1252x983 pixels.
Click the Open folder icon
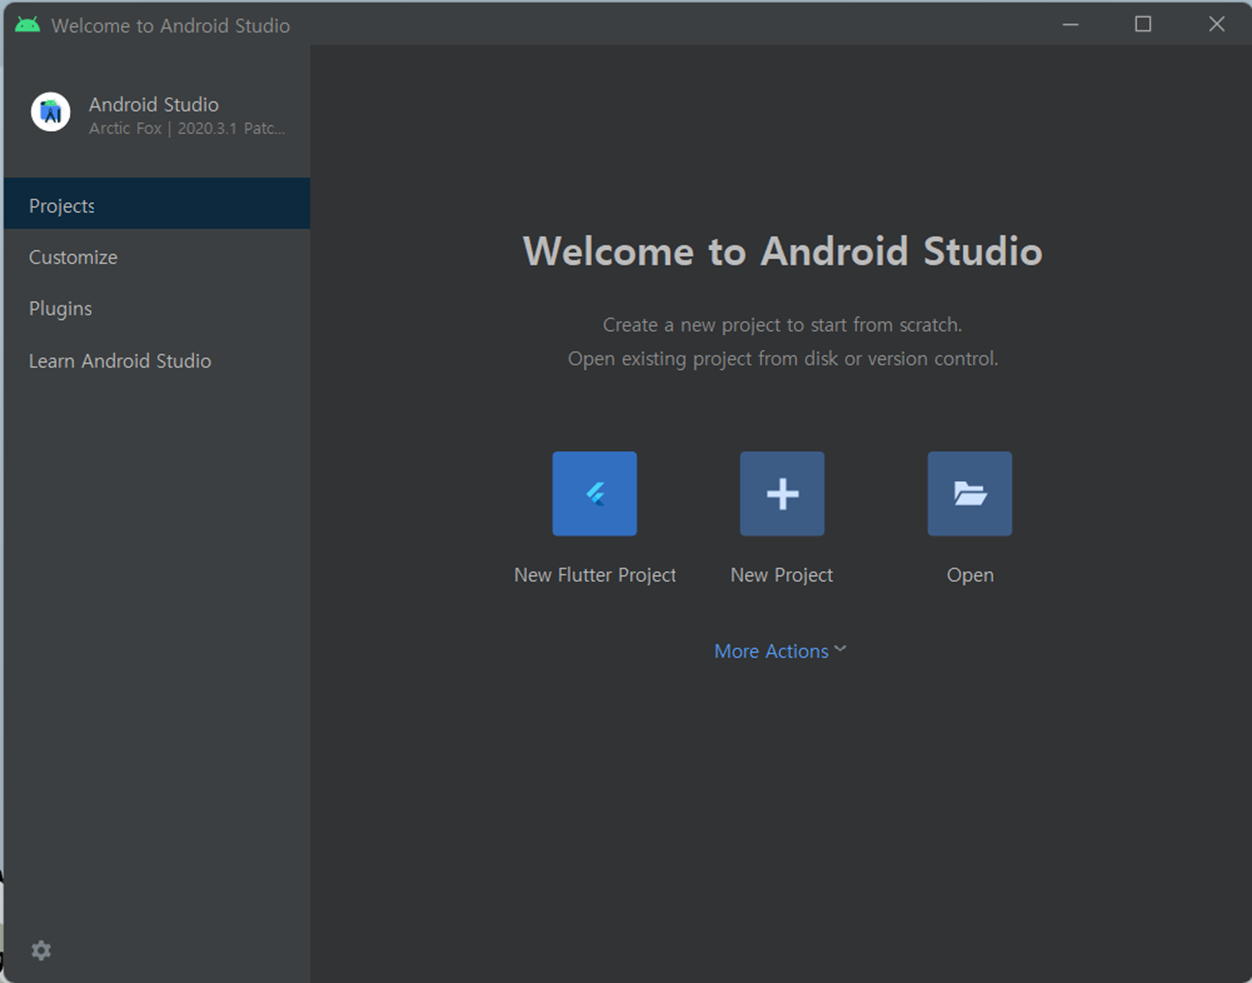[969, 493]
